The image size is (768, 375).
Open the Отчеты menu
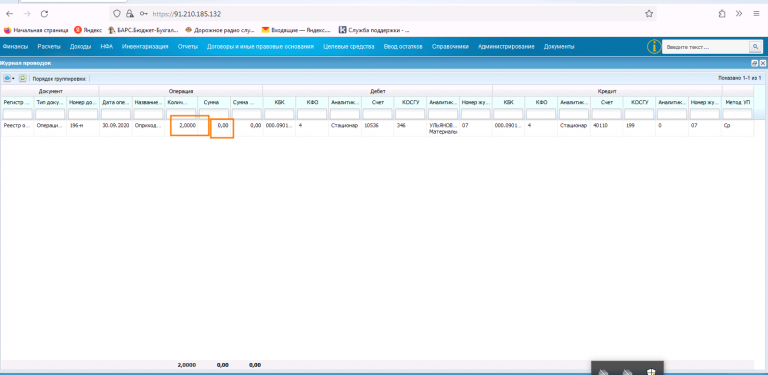coord(188,47)
